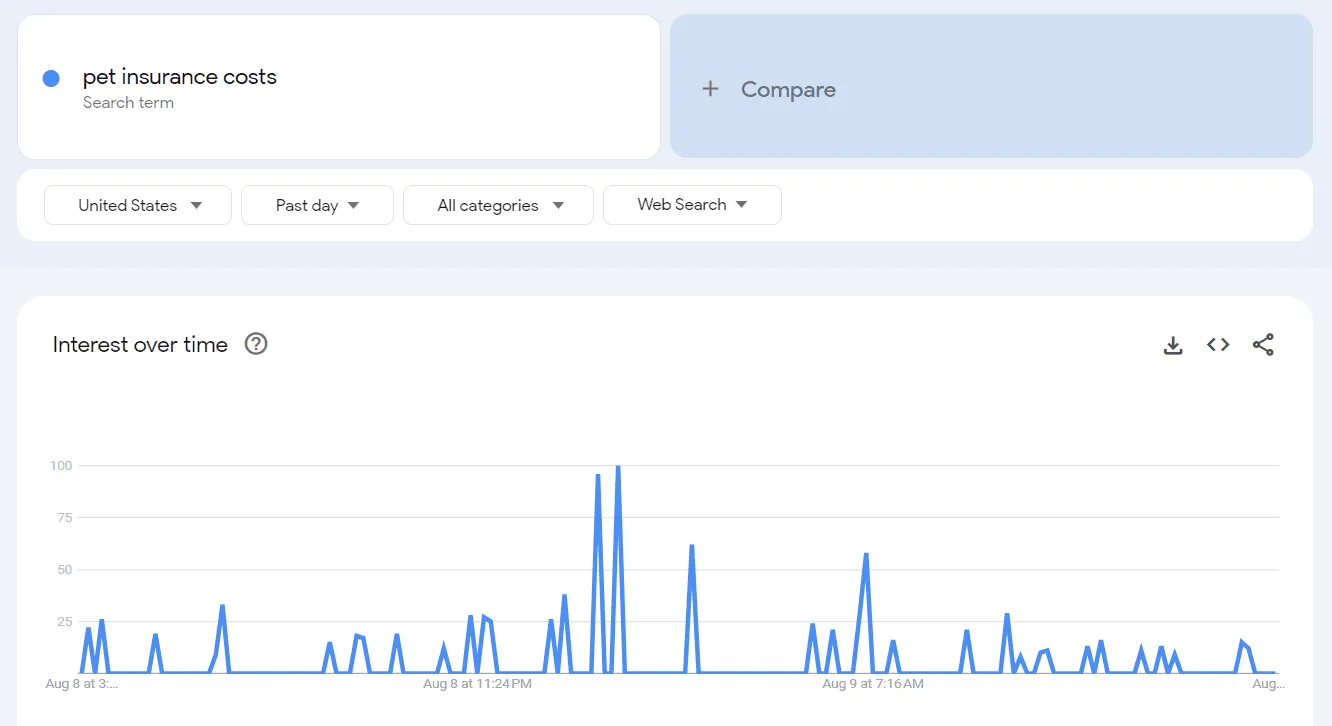Open the United States region dropdown
Screen dimensions: 1332x726
pos(137,205)
